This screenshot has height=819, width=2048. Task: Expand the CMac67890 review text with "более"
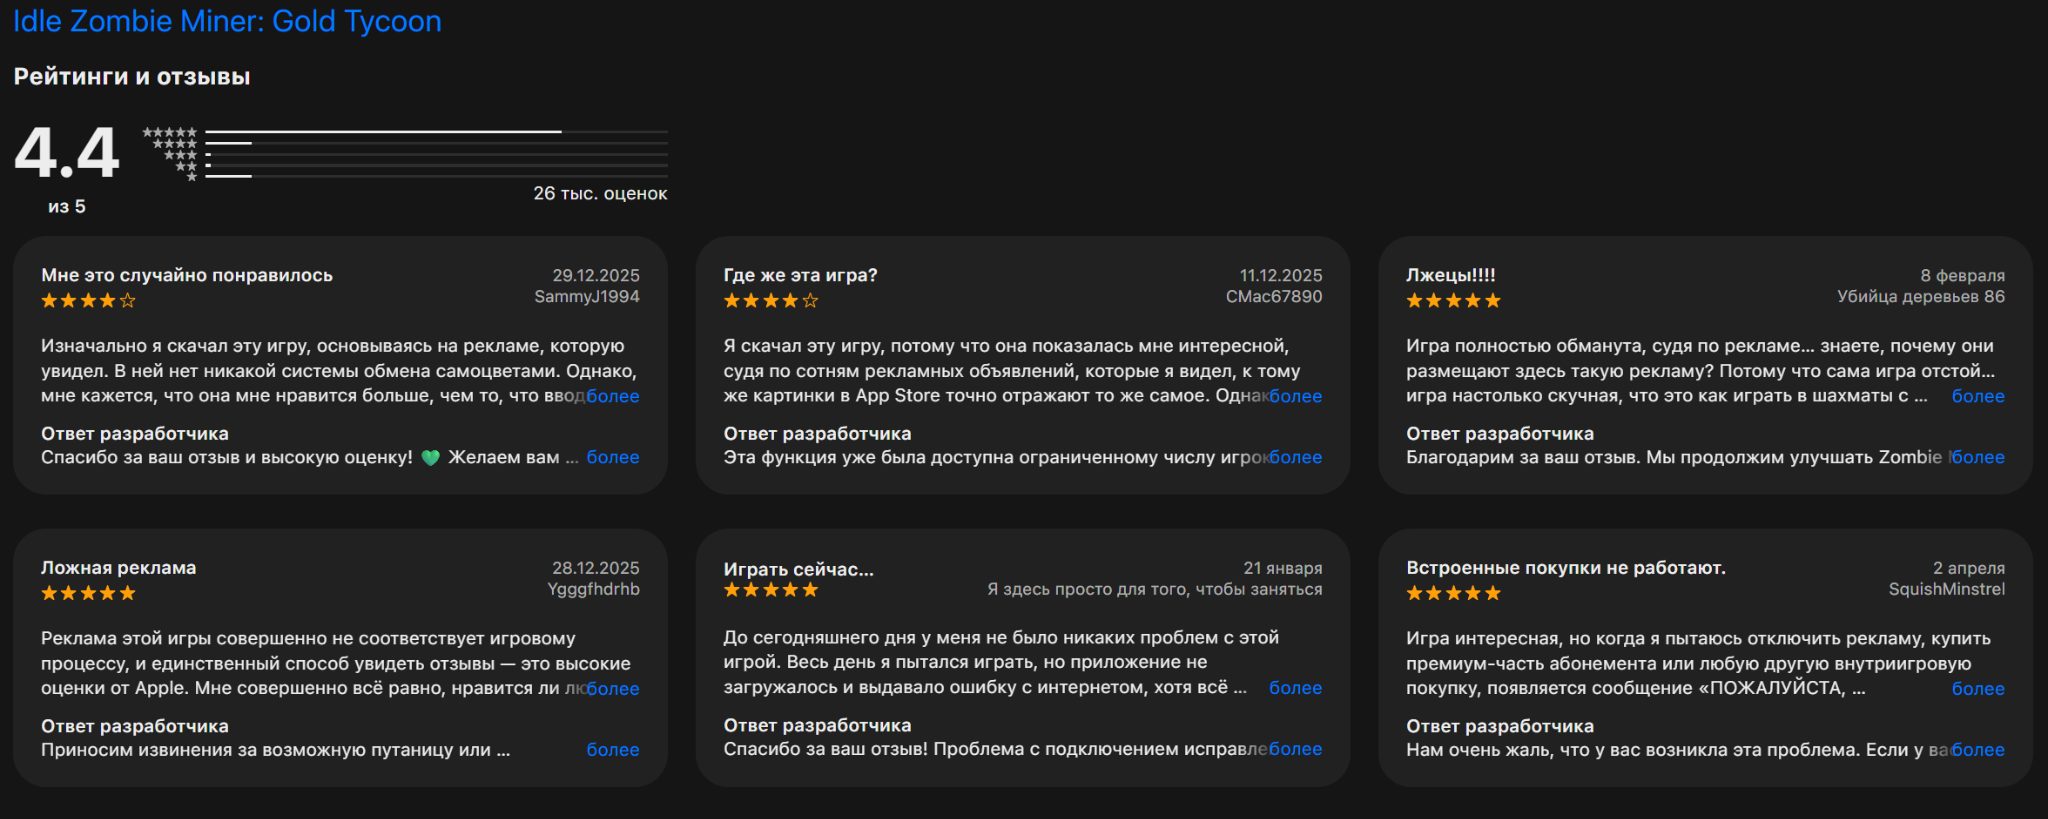[x=1295, y=396]
